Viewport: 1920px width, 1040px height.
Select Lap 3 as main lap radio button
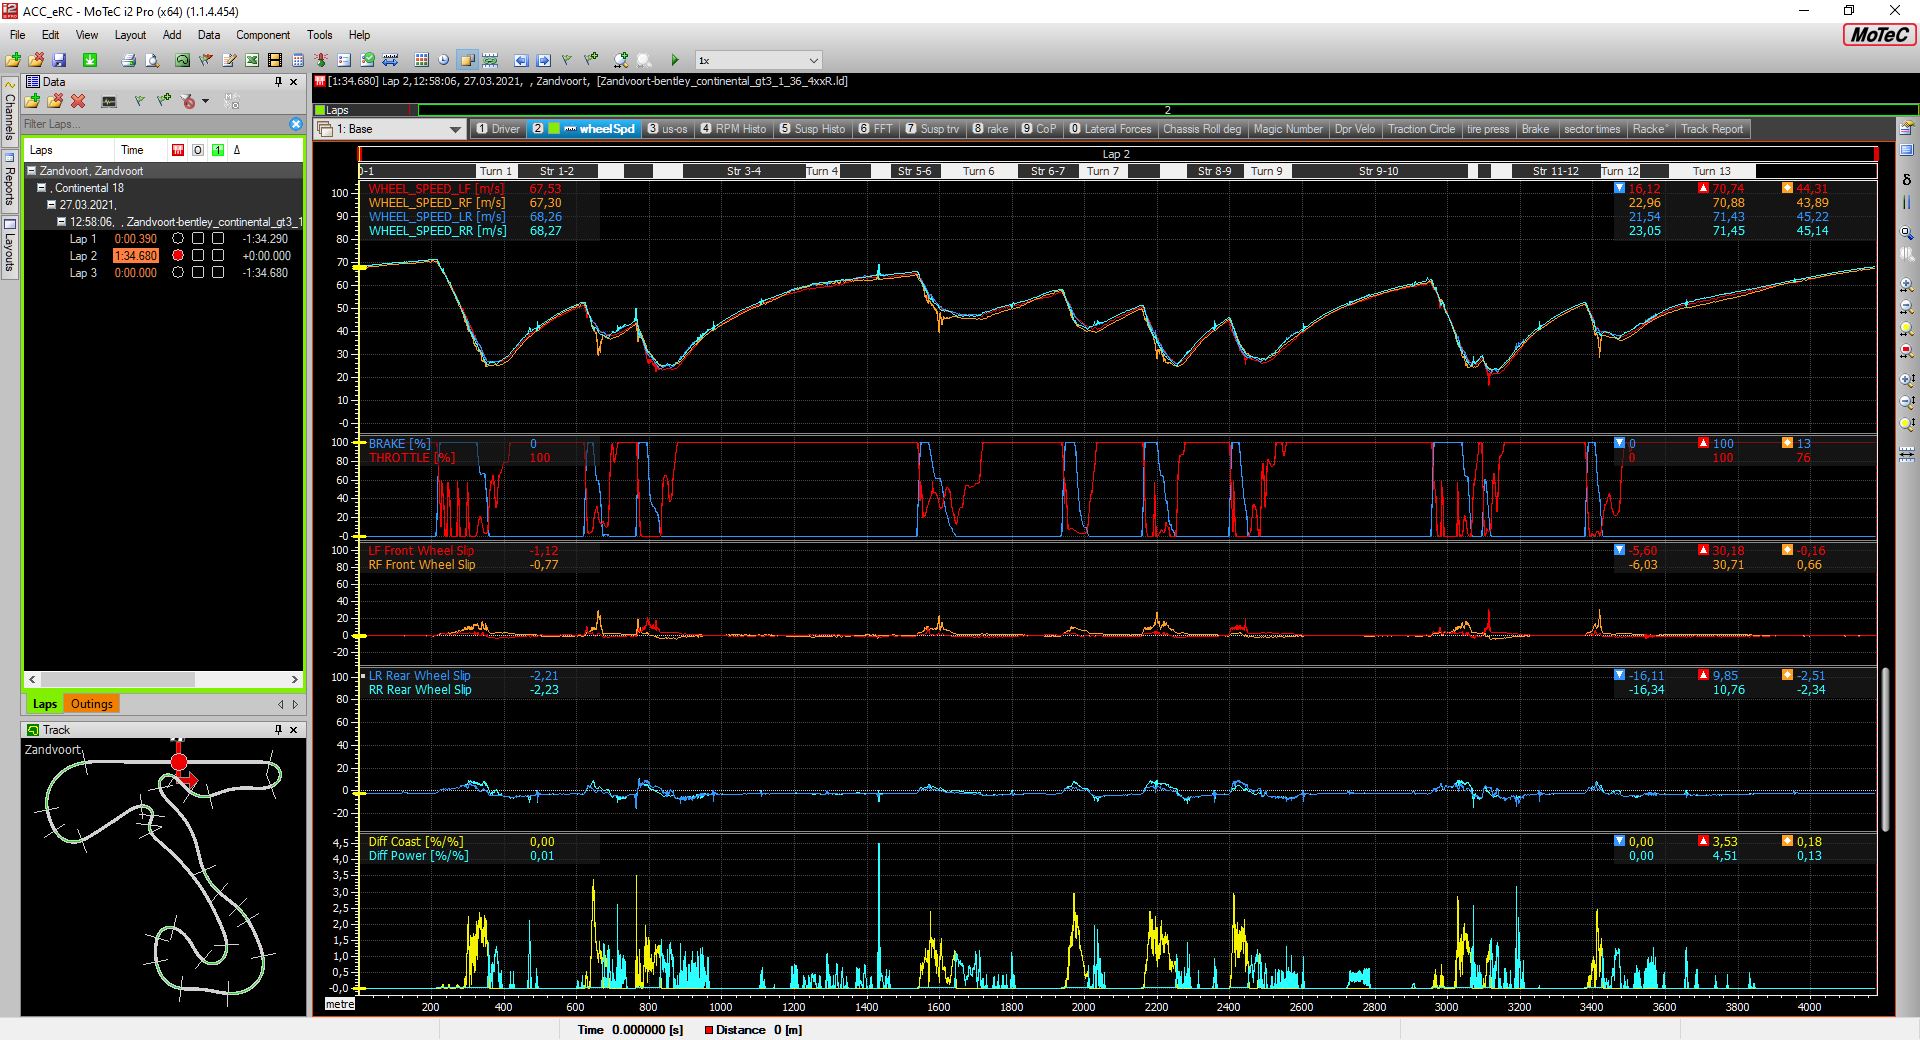click(x=178, y=273)
